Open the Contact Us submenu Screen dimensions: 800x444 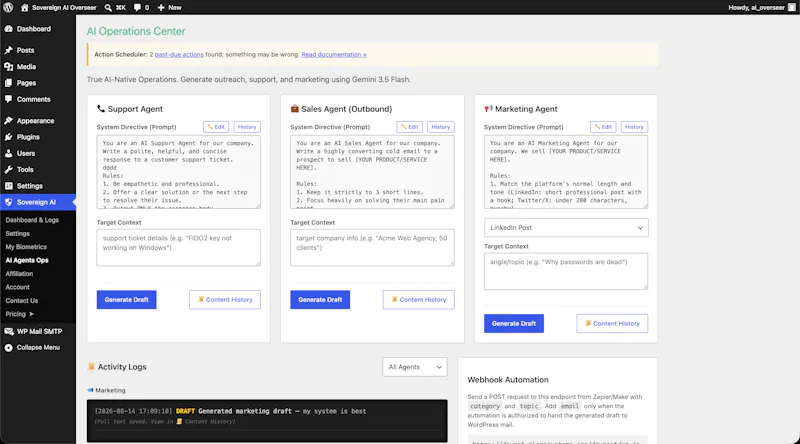pyautogui.click(x=22, y=301)
